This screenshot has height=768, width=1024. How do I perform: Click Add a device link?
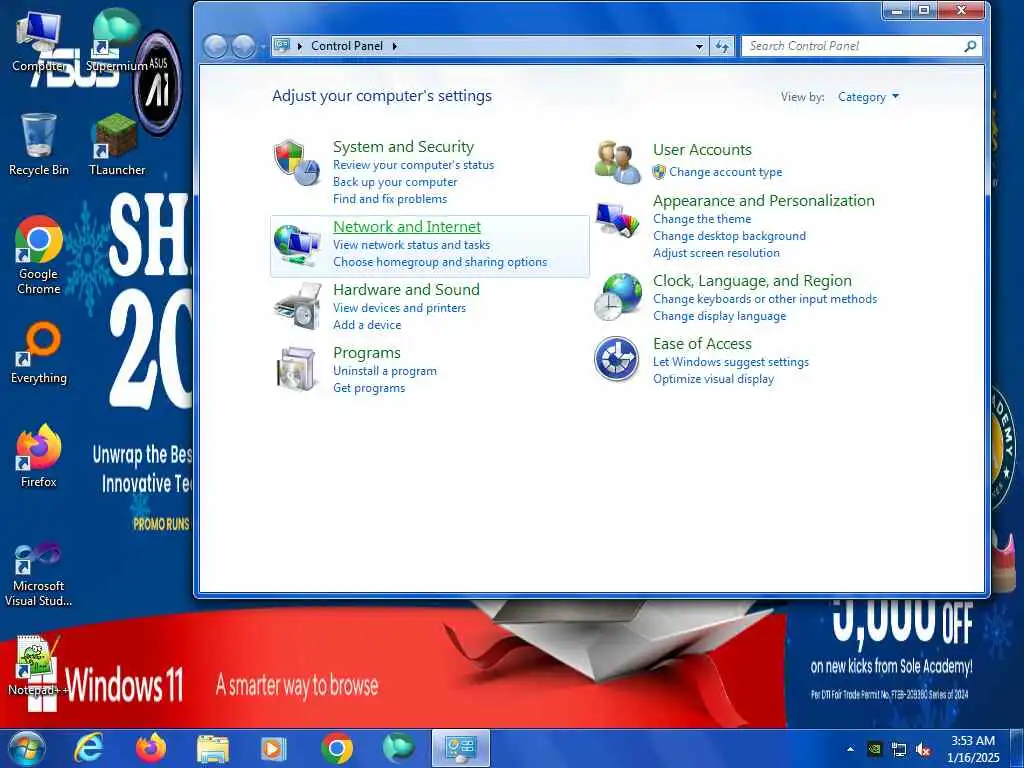(x=367, y=325)
